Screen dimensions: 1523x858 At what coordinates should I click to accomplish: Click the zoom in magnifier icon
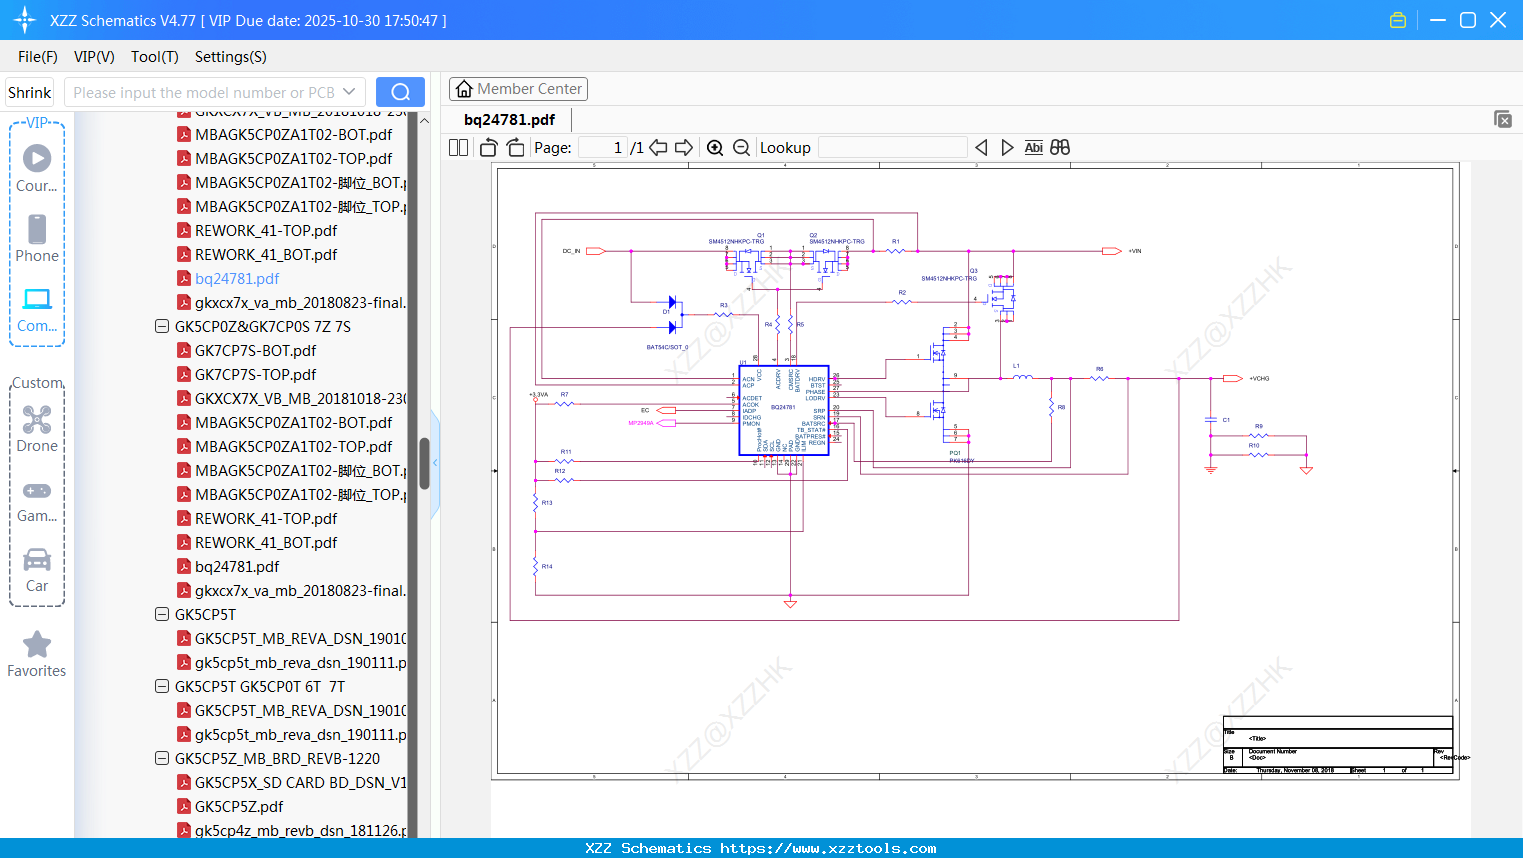click(x=715, y=148)
